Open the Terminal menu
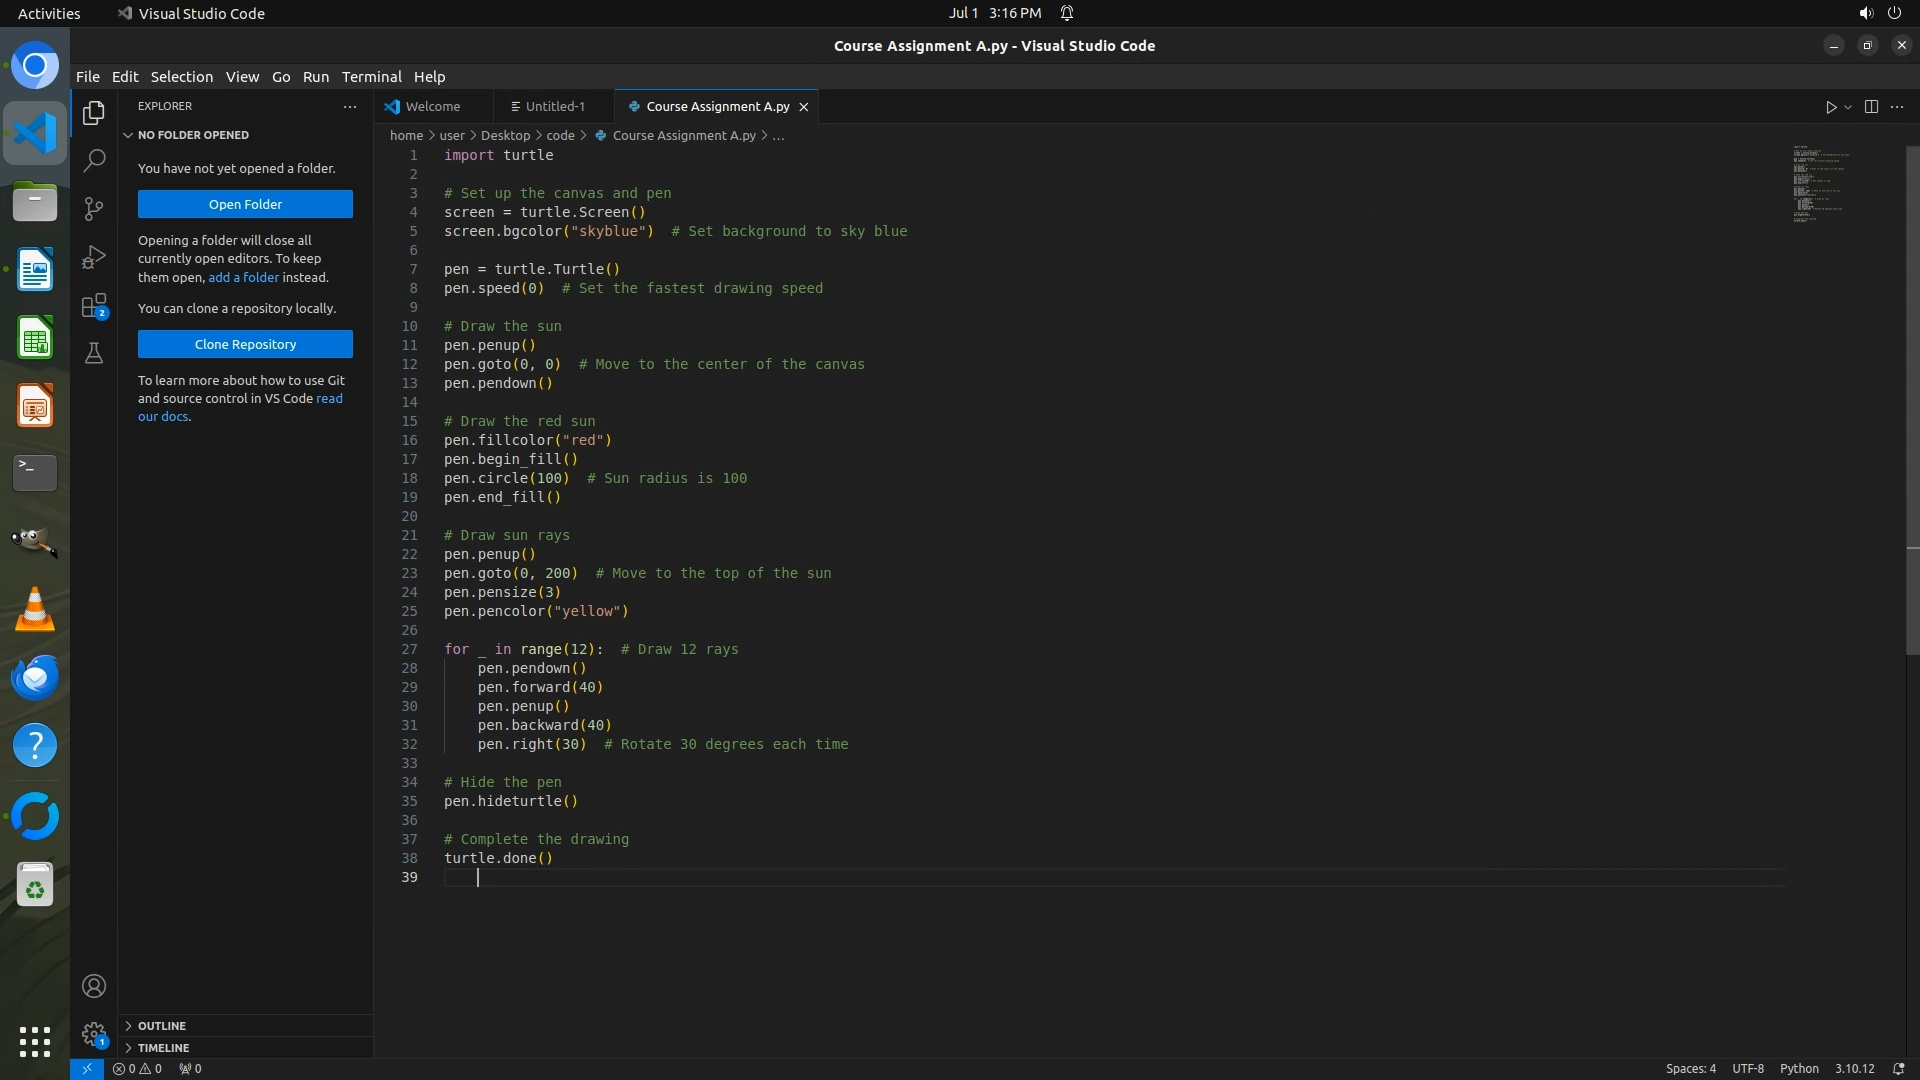The height and width of the screenshot is (1080, 1920). [371, 77]
